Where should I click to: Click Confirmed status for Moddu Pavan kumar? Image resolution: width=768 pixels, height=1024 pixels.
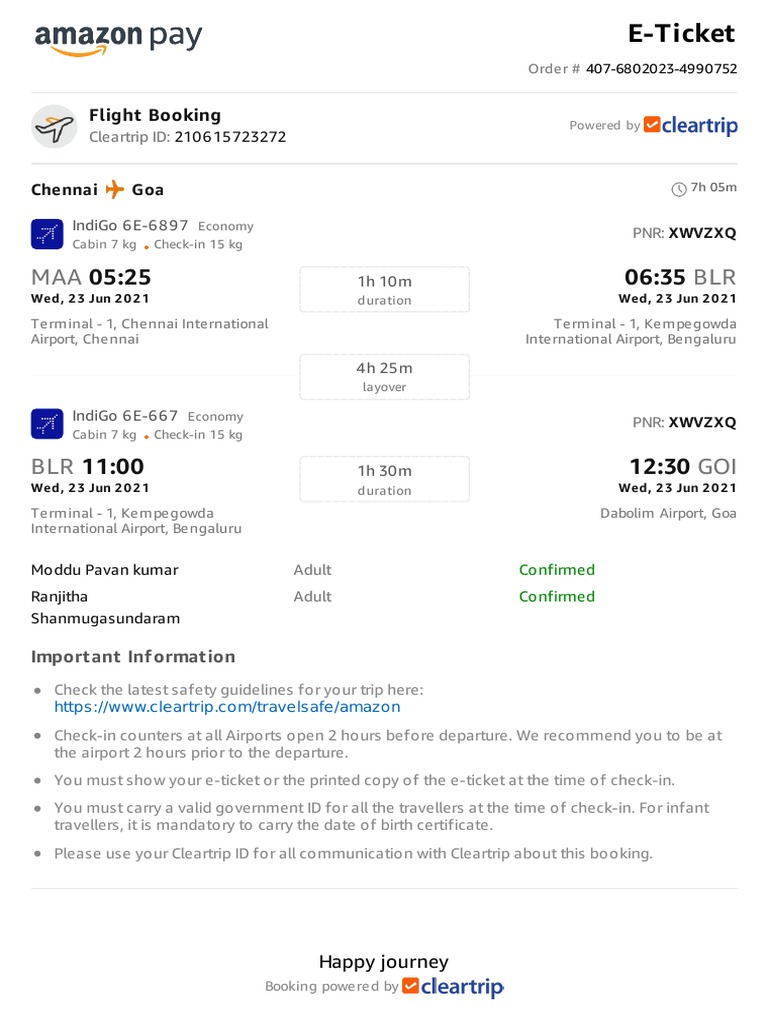coord(556,570)
